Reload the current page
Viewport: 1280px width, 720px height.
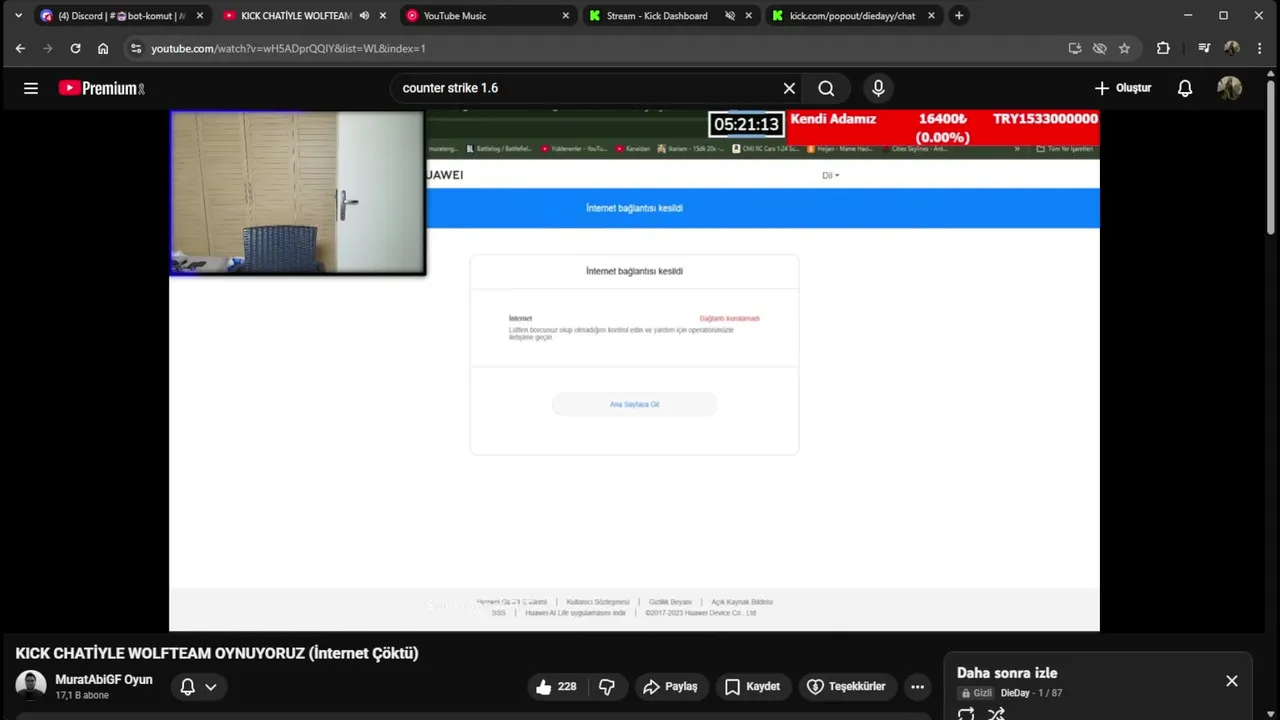75,48
